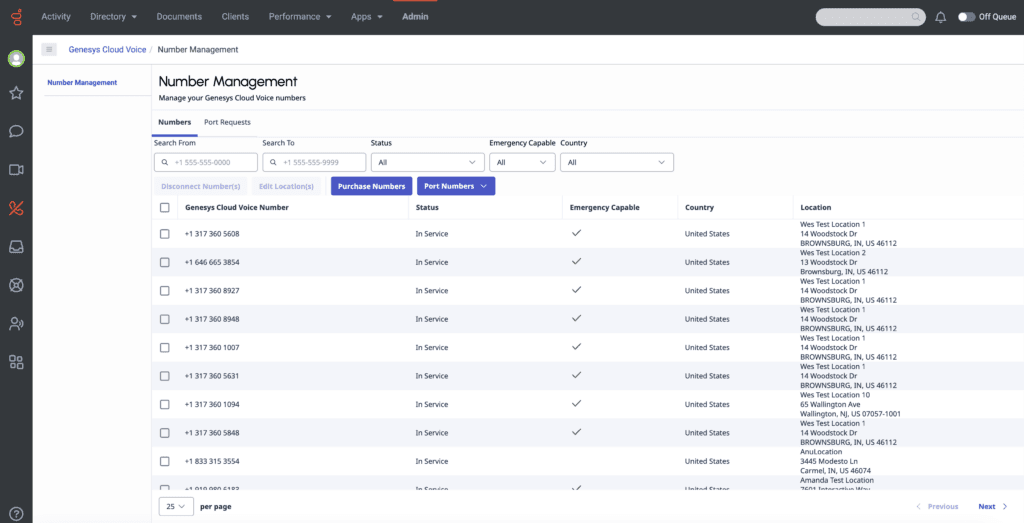Tick the select-all checkbox in table header
Viewport: 1024px width, 523px height.
pyautogui.click(x=165, y=208)
